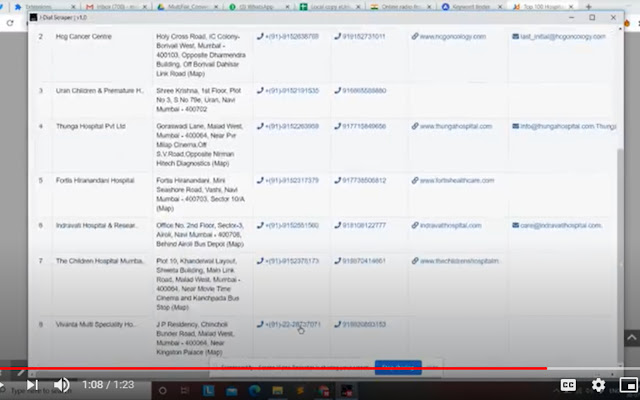Click Goraswadi Lane, Malad West address cell
Viewport: 640px width, 400px height.
click(x=200, y=145)
